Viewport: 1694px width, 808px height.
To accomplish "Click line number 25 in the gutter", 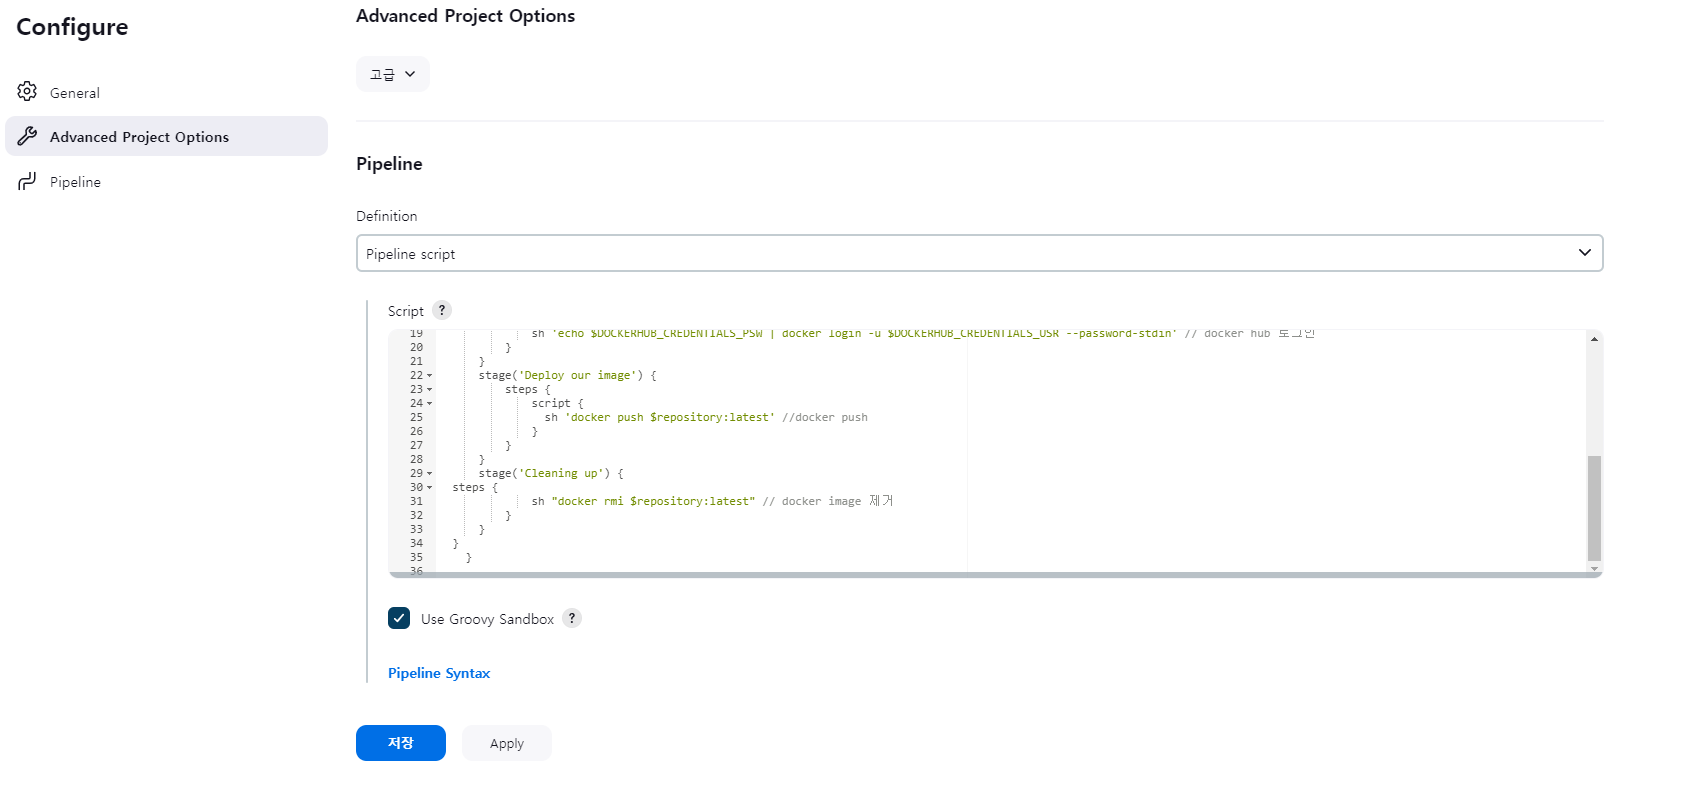I will tap(416, 418).
